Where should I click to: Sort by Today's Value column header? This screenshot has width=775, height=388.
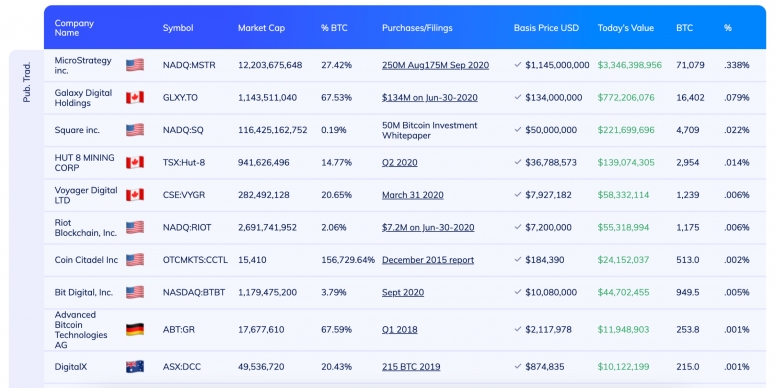(626, 28)
